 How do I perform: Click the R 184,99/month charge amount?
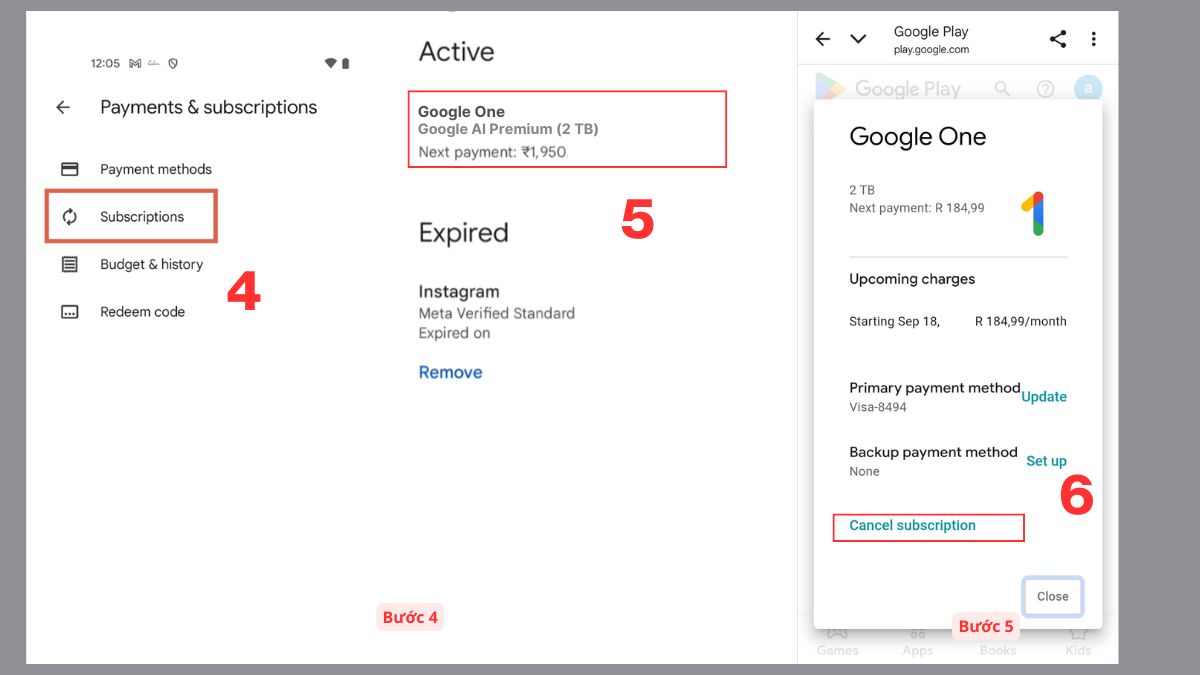(x=1021, y=322)
